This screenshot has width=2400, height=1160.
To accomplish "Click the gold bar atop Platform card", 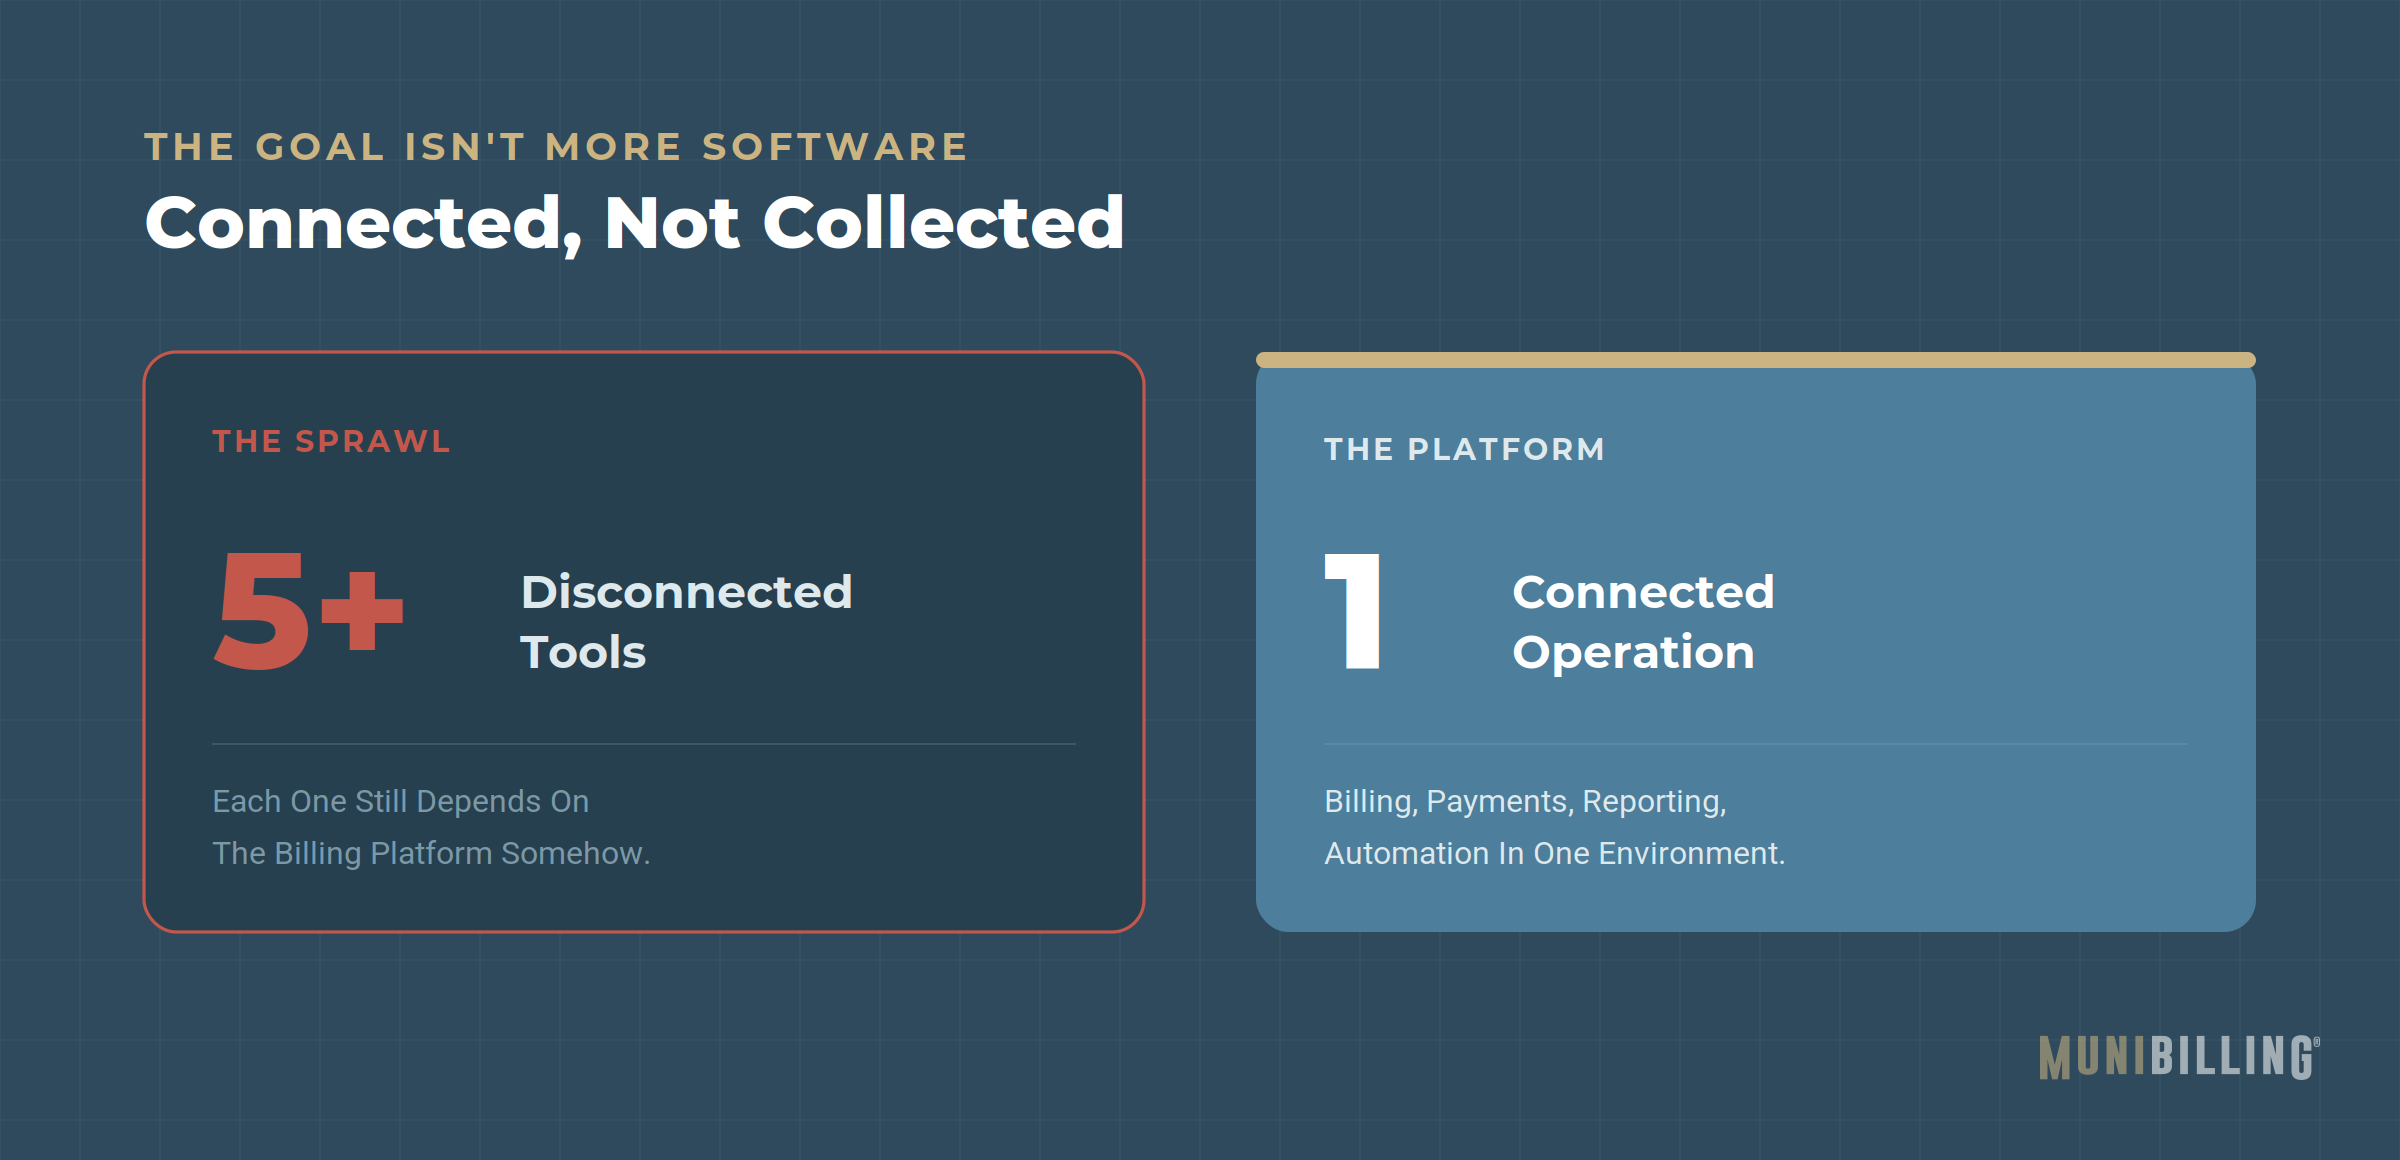I will [x=1756, y=360].
